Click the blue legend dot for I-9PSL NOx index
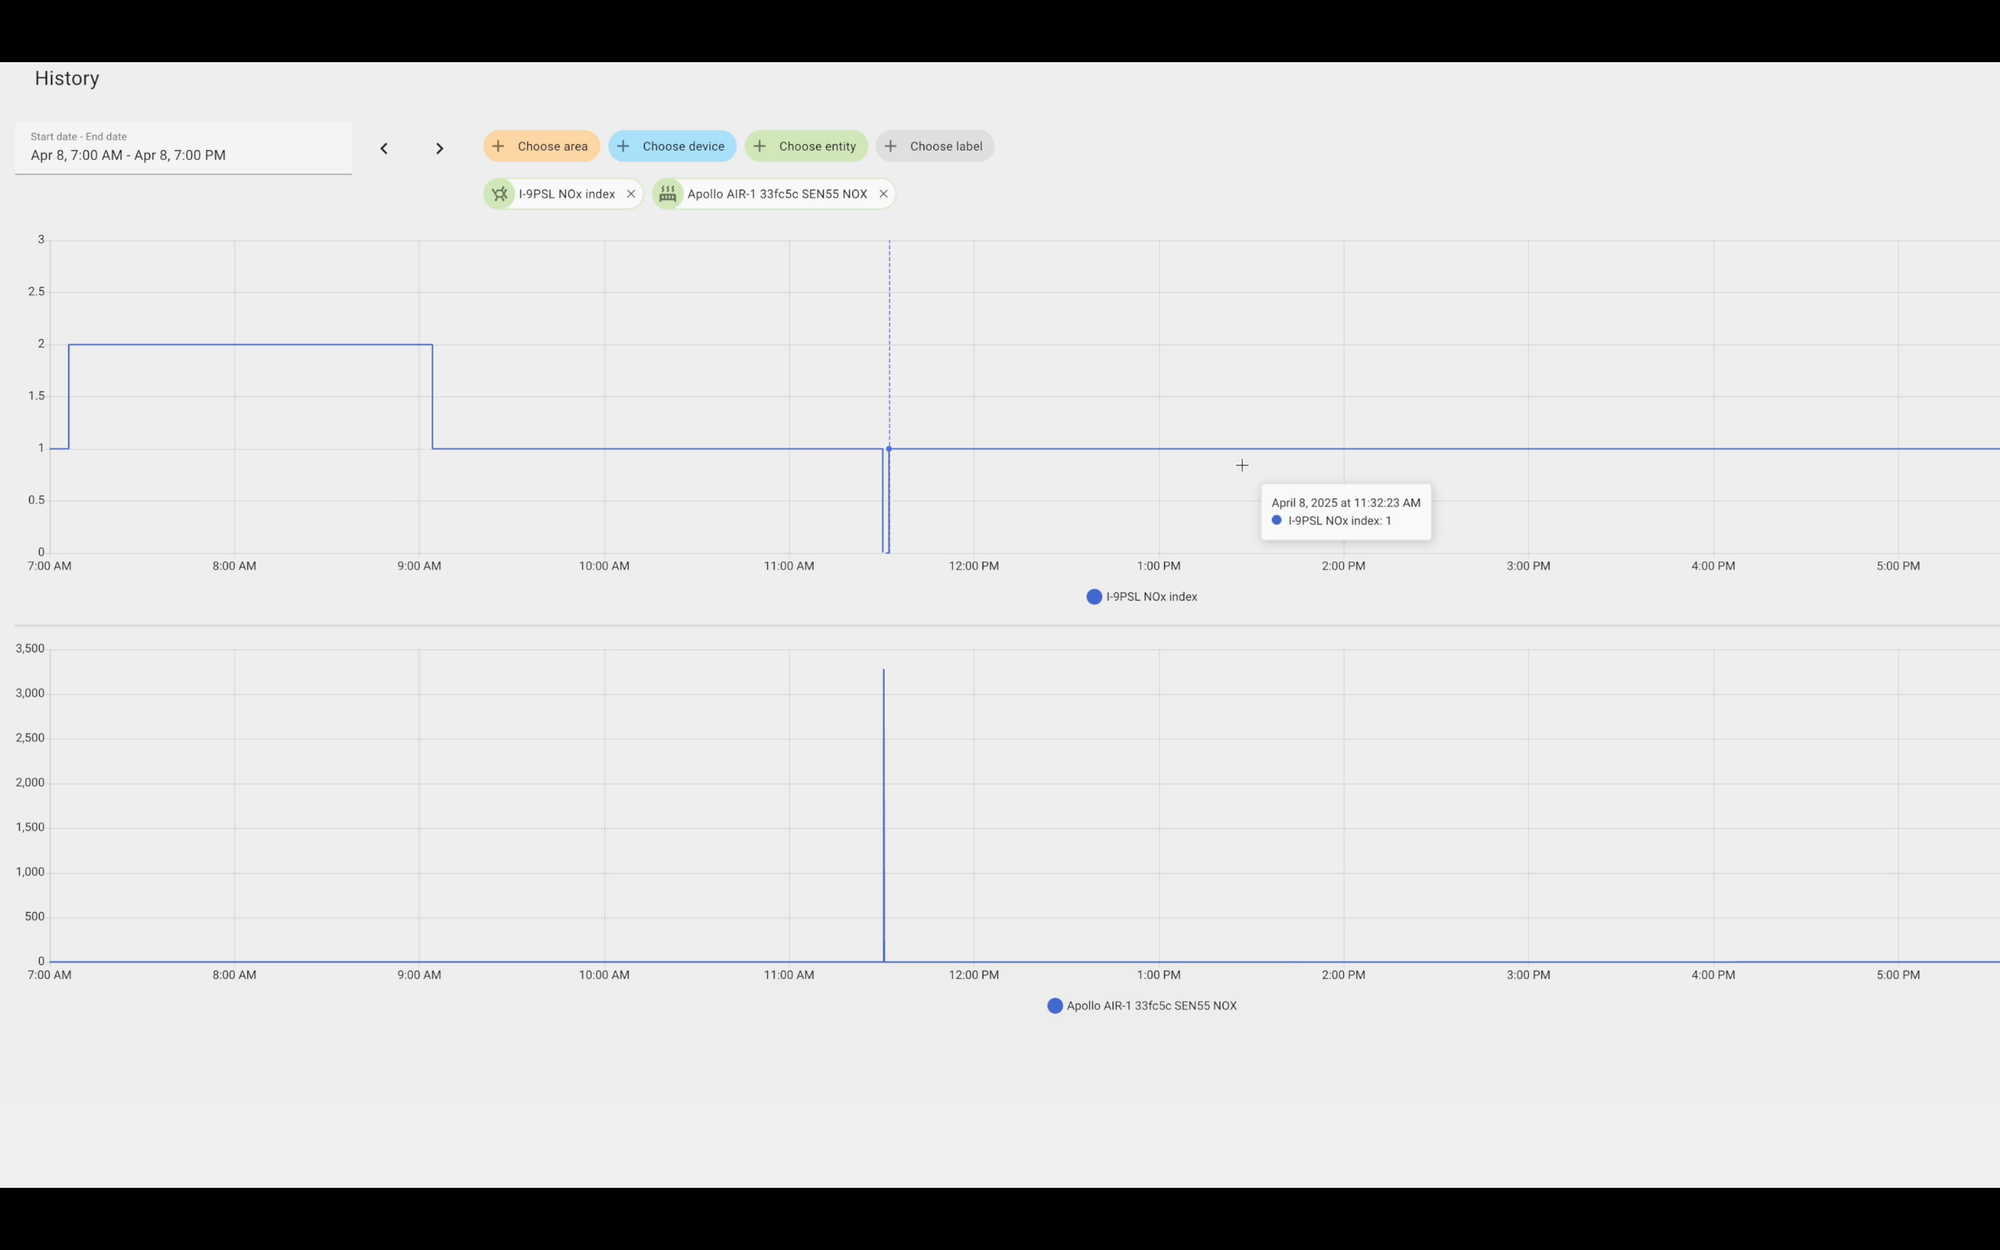This screenshot has width=2000, height=1250. tap(1094, 597)
